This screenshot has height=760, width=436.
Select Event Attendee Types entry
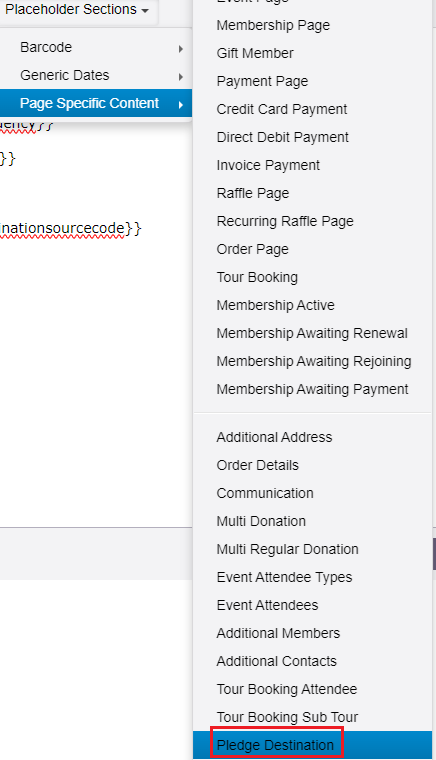(x=312, y=578)
